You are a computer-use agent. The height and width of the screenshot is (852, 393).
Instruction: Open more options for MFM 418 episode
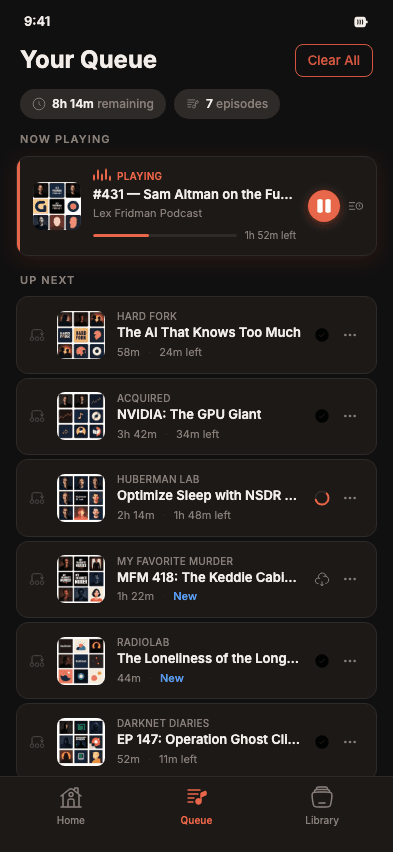click(351, 579)
